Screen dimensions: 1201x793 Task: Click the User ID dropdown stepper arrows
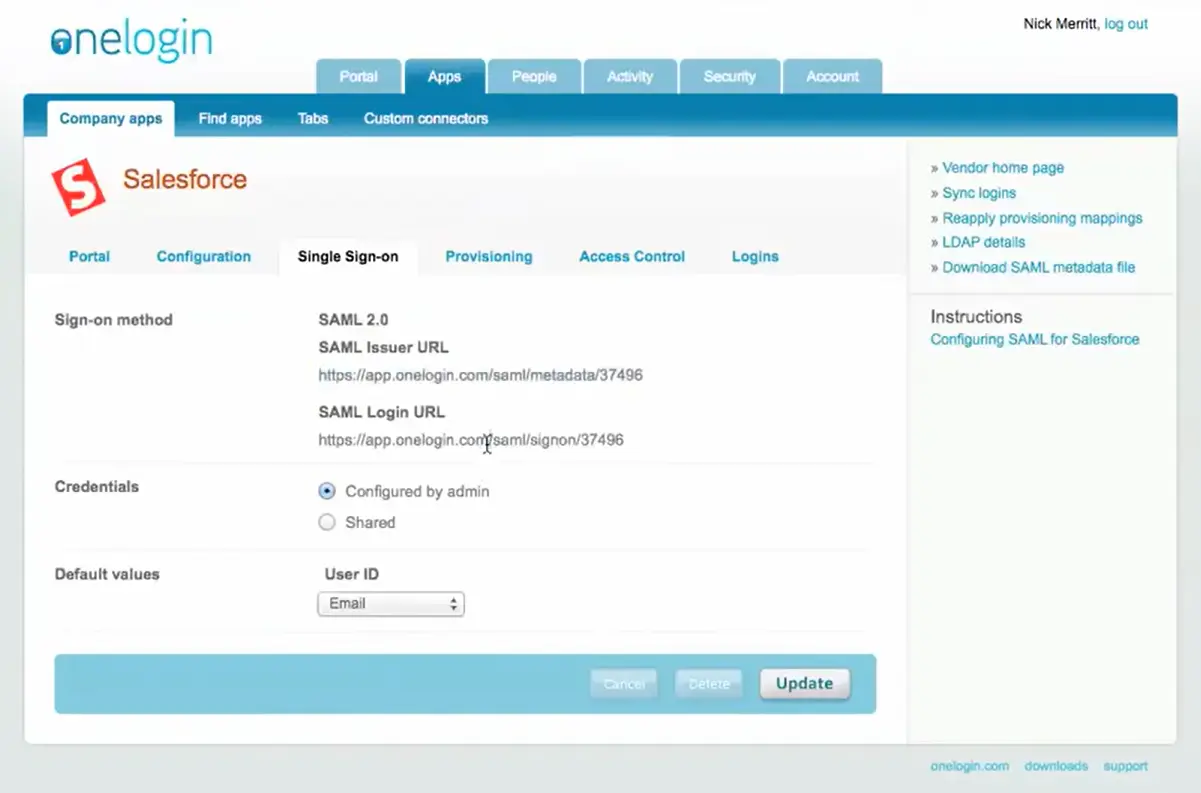(453, 603)
